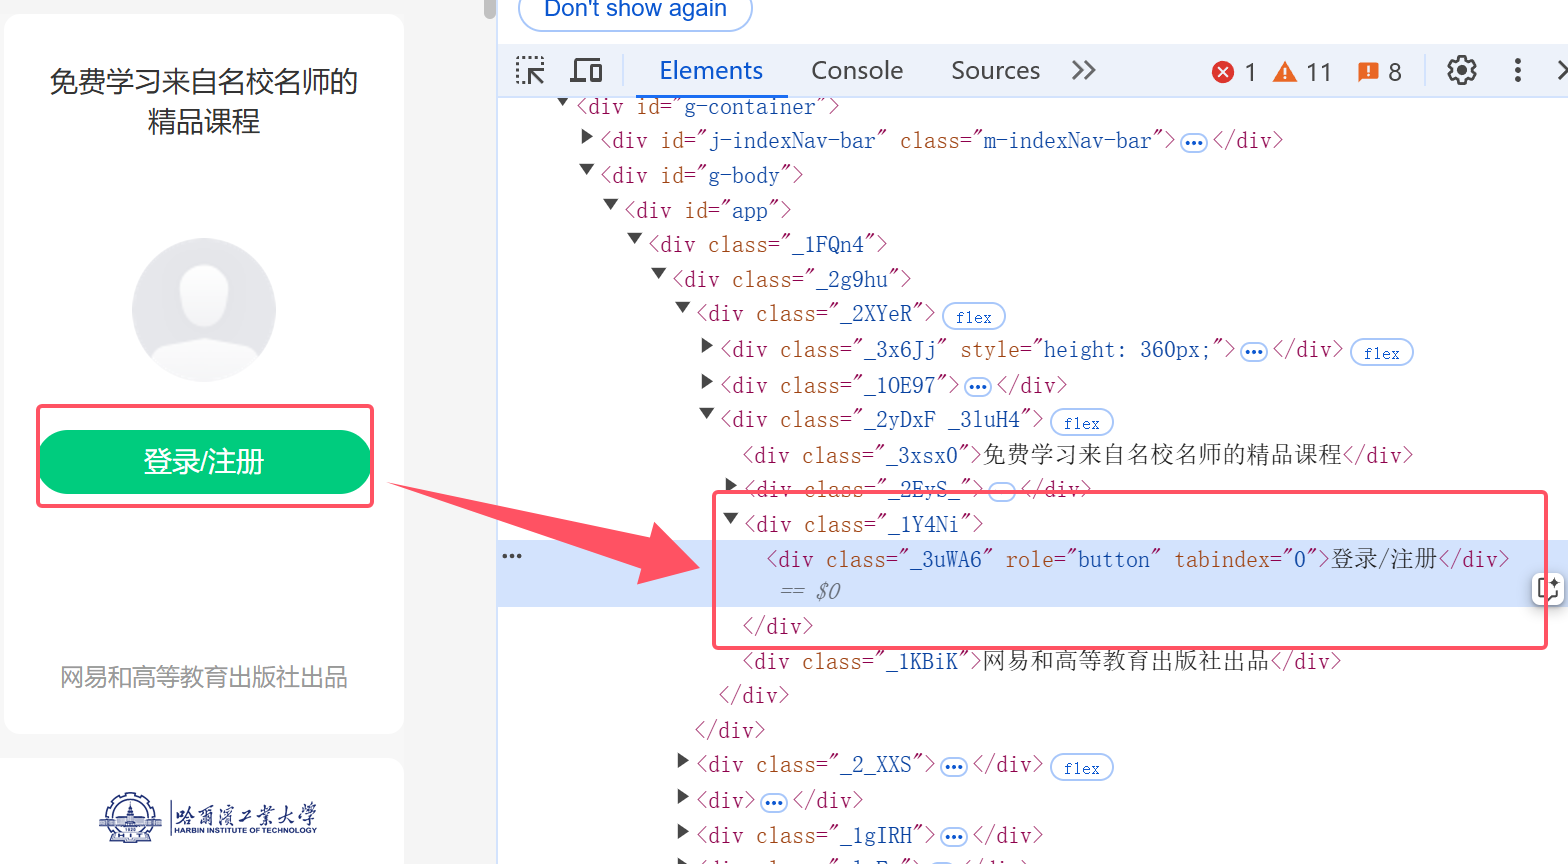This screenshot has width=1568, height=864.
Task: Collapse the _1Y4Ni div node
Action: pyautogui.click(x=731, y=519)
